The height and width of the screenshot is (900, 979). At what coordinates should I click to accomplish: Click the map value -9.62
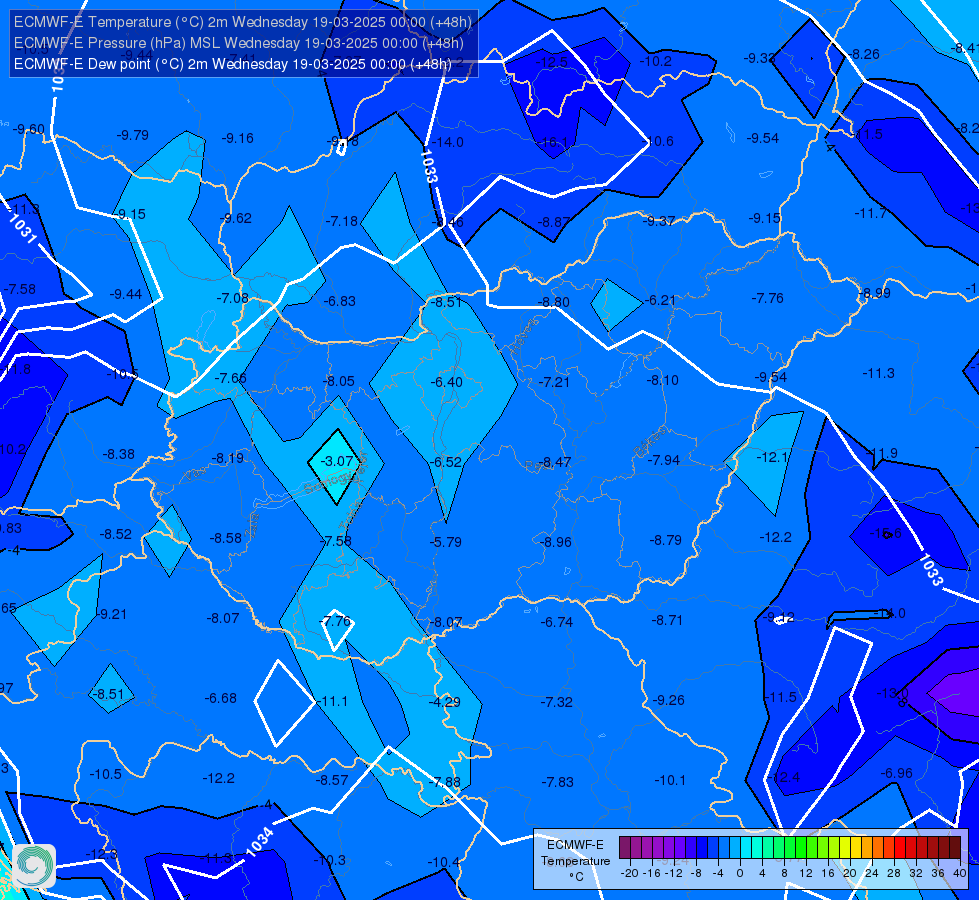pos(236,218)
